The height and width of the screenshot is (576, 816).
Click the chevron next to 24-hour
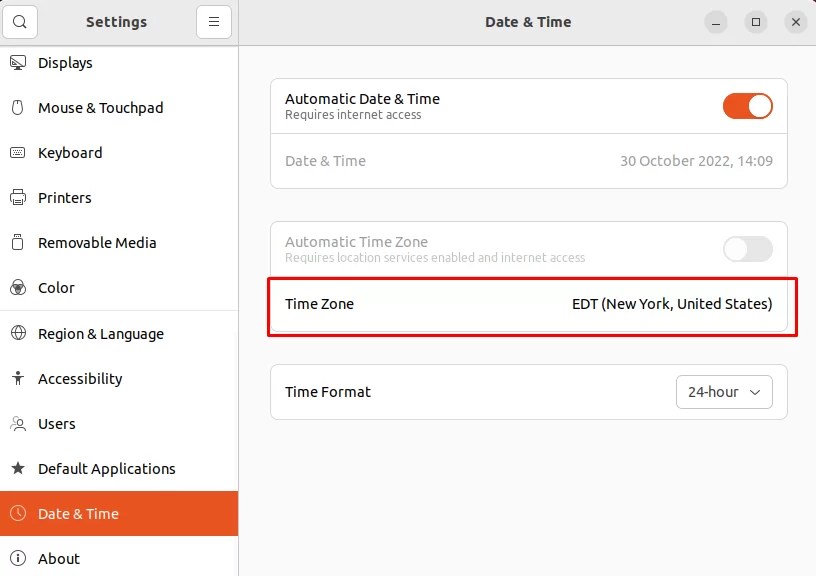point(755,392)
